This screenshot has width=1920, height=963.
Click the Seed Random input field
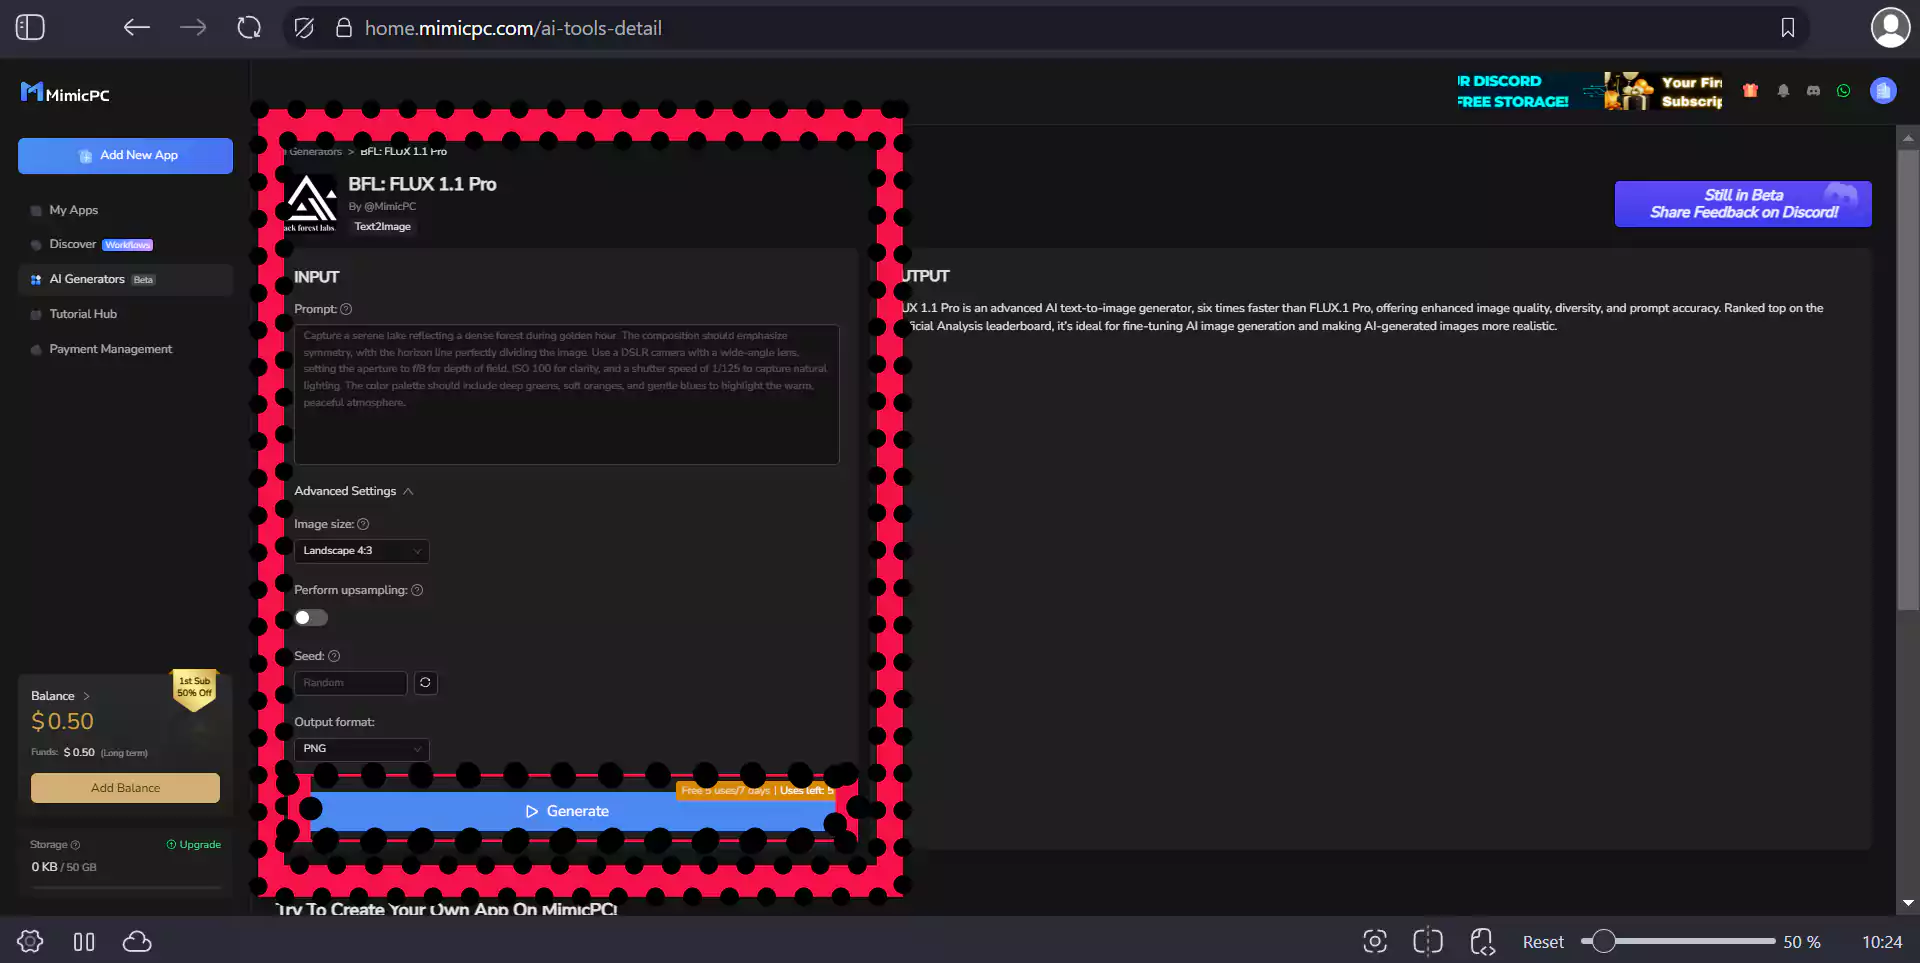tap(350, 683)
